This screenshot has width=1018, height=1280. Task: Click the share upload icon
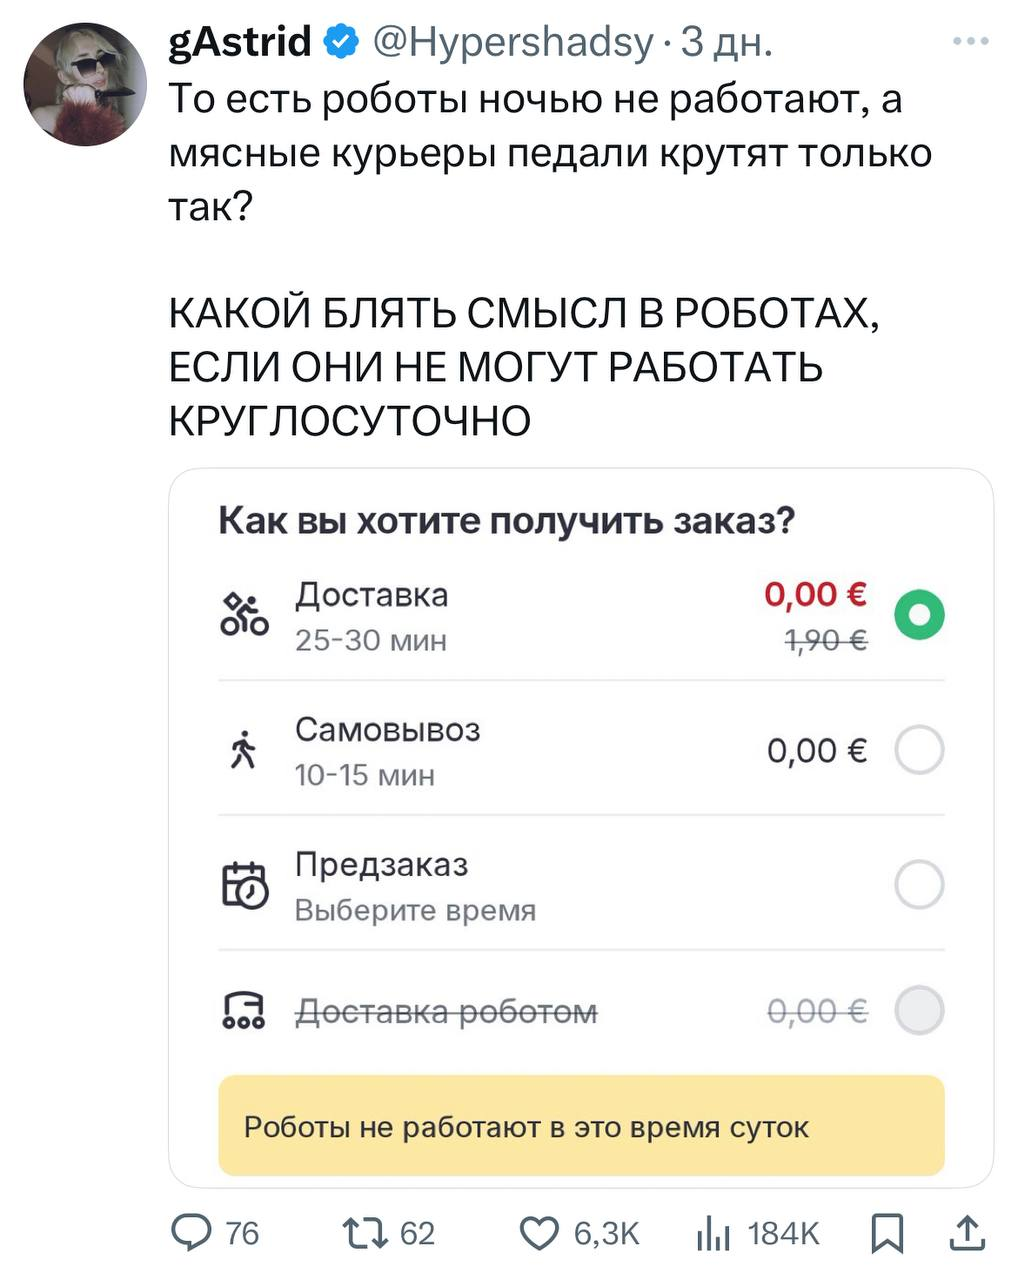(x=966, y=1233)
